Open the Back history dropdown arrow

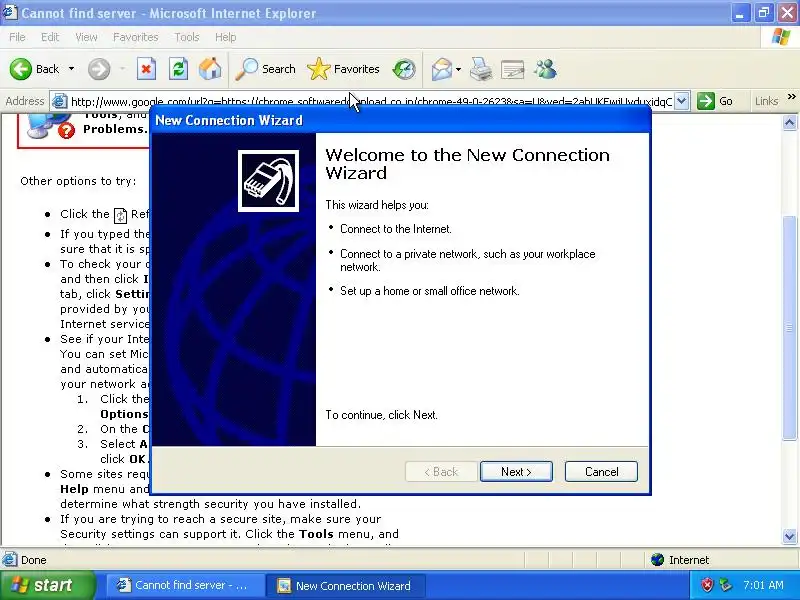click(x=71, y=69)
